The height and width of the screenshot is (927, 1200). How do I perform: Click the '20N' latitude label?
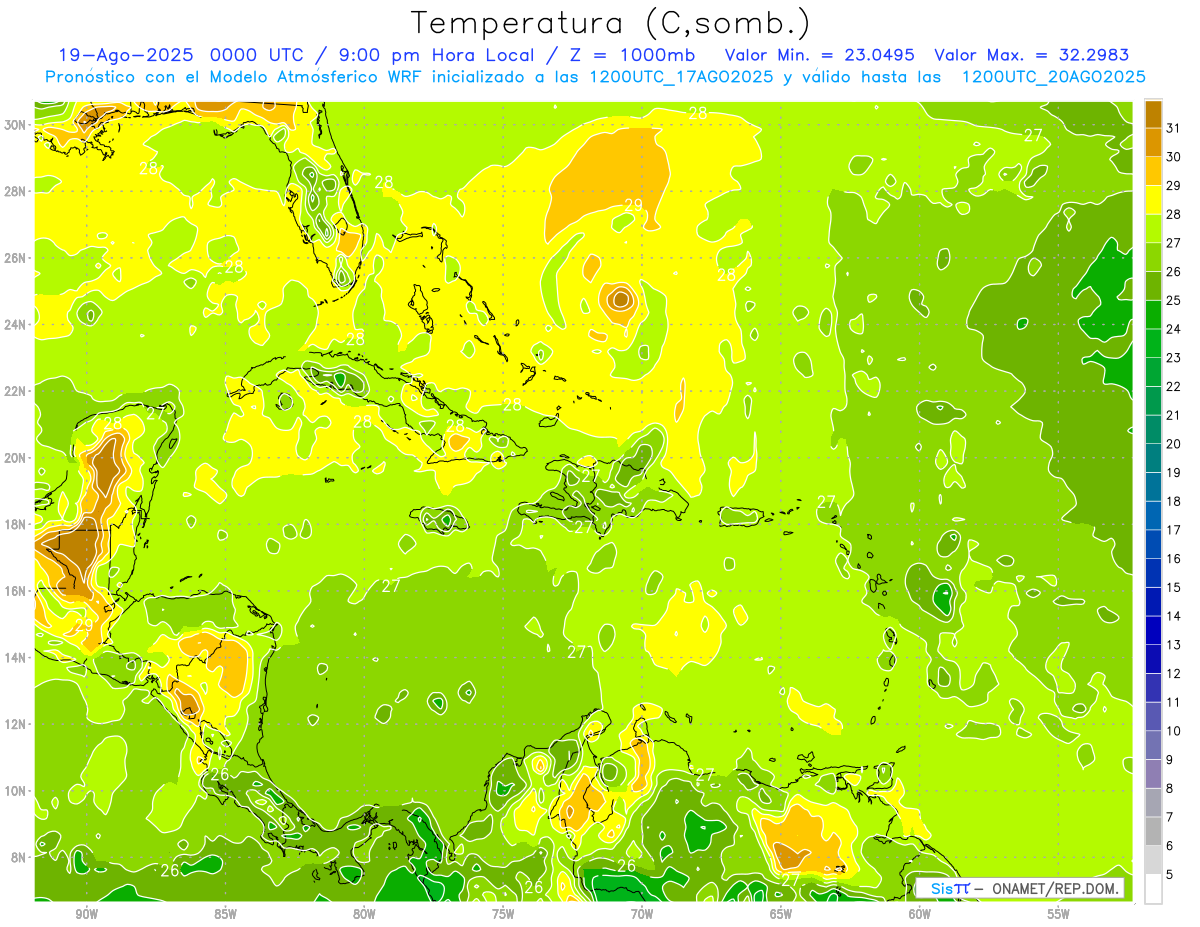[x=16, y=457]
